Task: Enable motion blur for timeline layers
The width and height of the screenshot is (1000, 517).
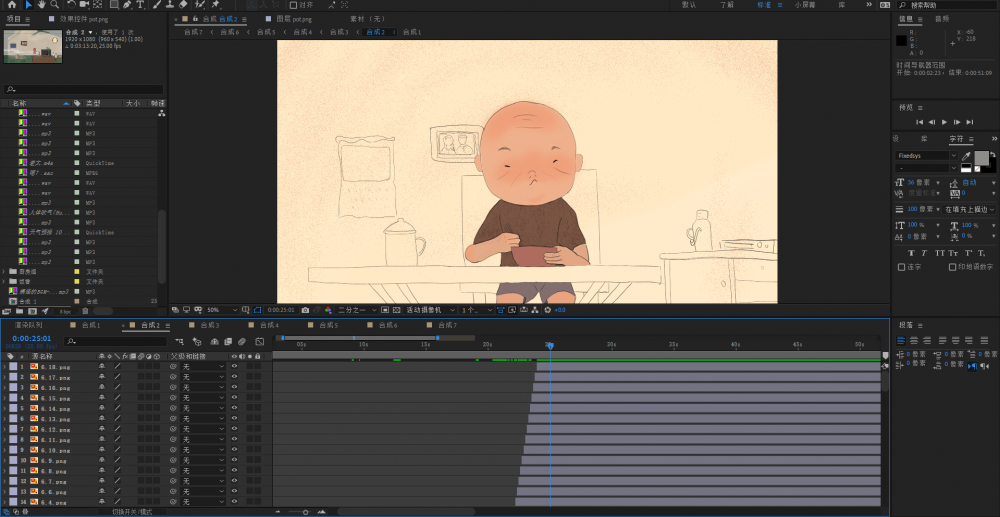Action: (x=242, y=342)
